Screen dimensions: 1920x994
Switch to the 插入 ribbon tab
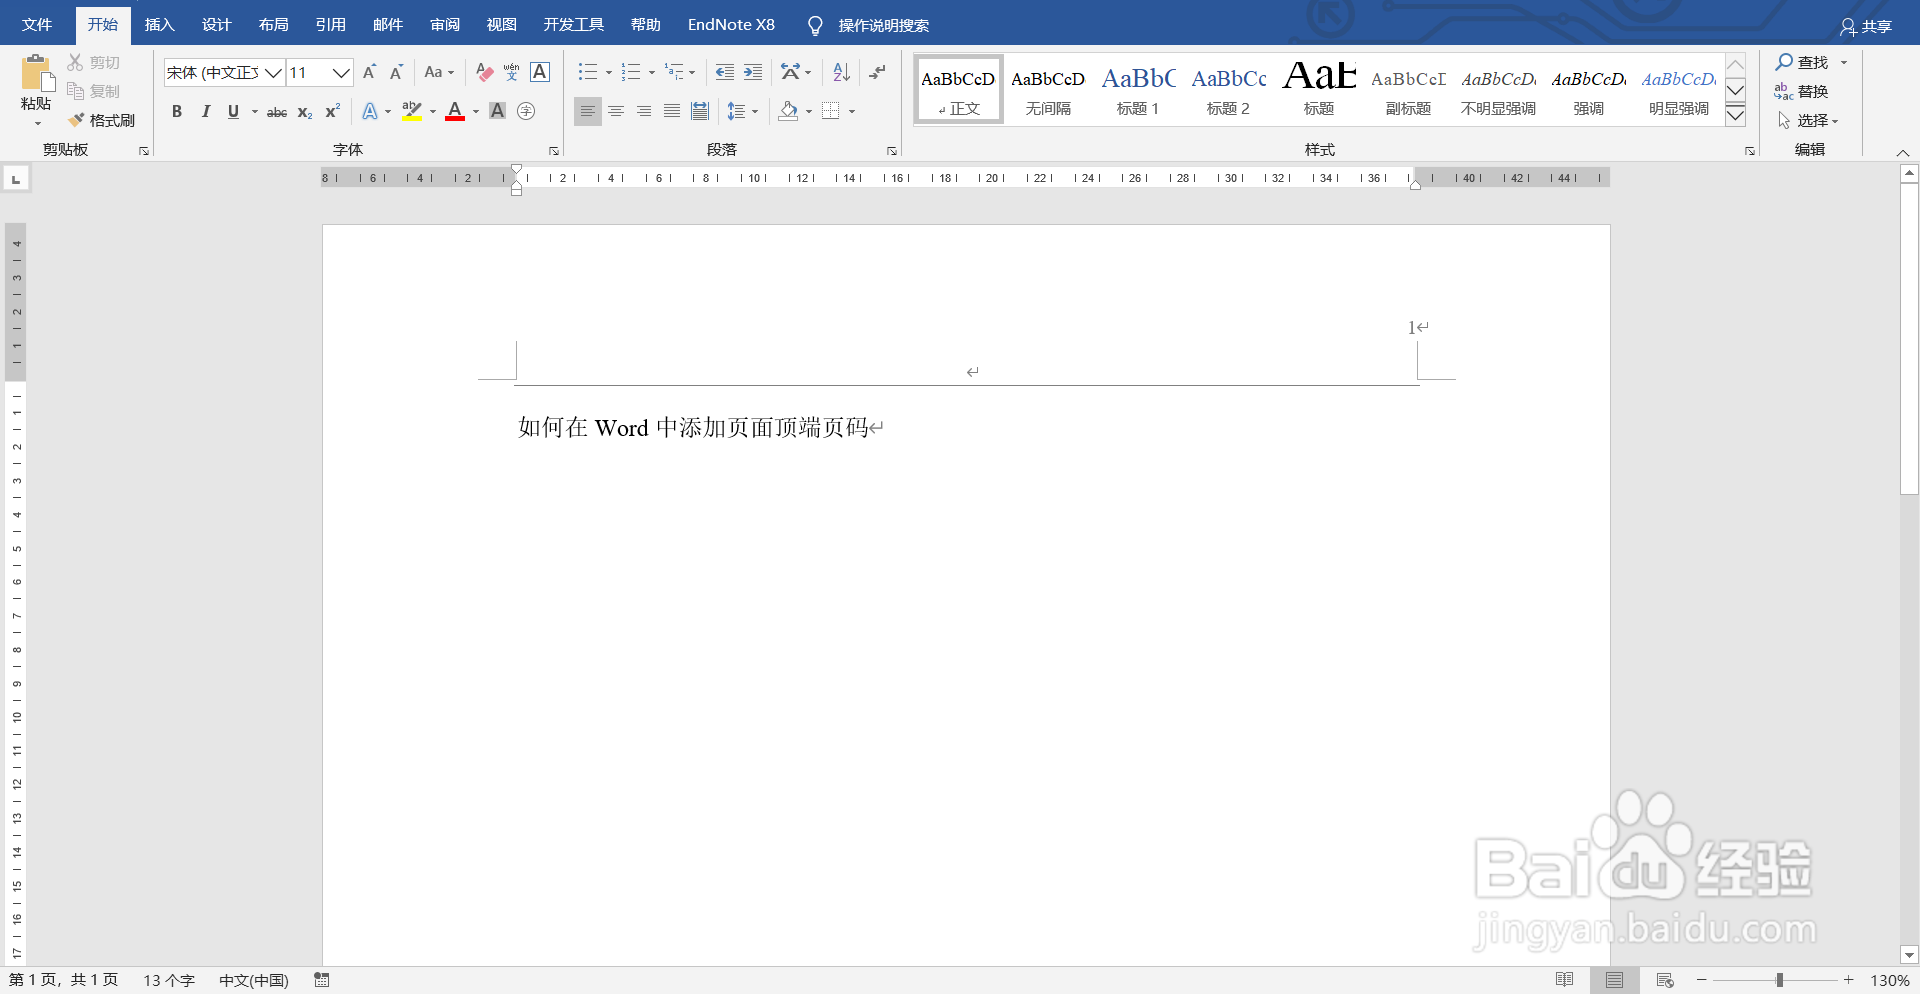pyautogui.click(x=159, y=24)
